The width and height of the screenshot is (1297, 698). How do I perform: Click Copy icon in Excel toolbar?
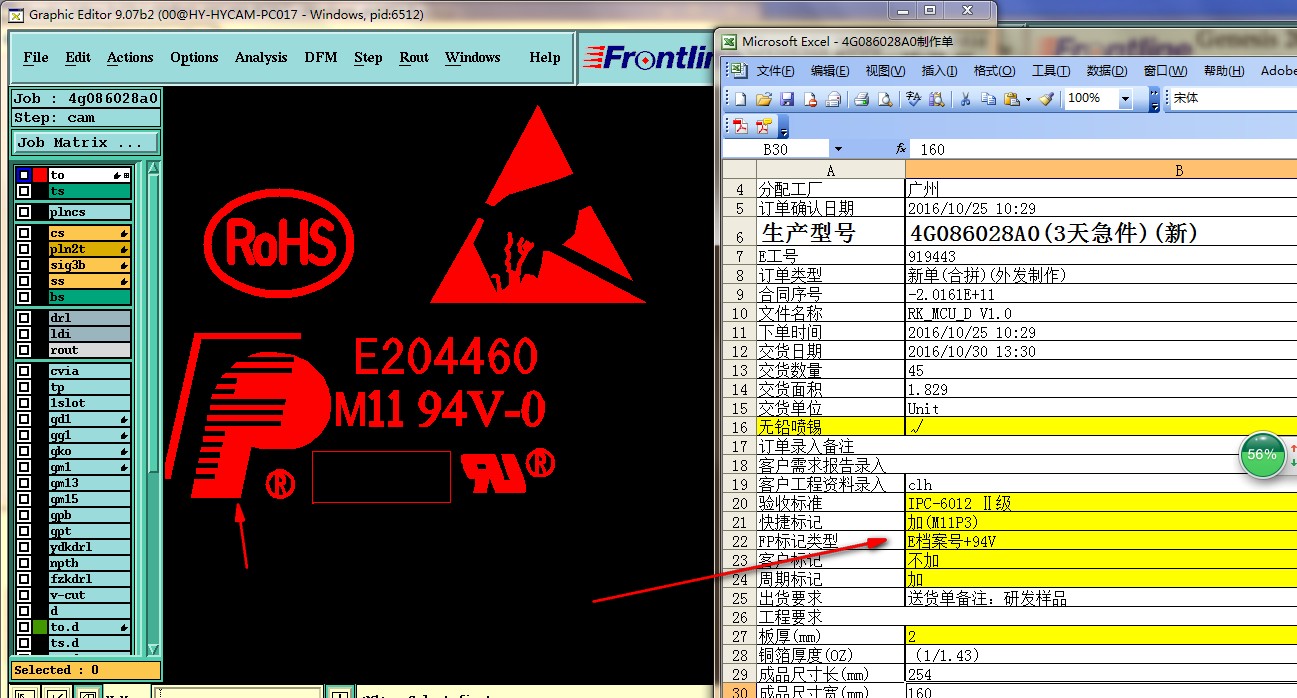pyautogui.click(x=989, y=99)
